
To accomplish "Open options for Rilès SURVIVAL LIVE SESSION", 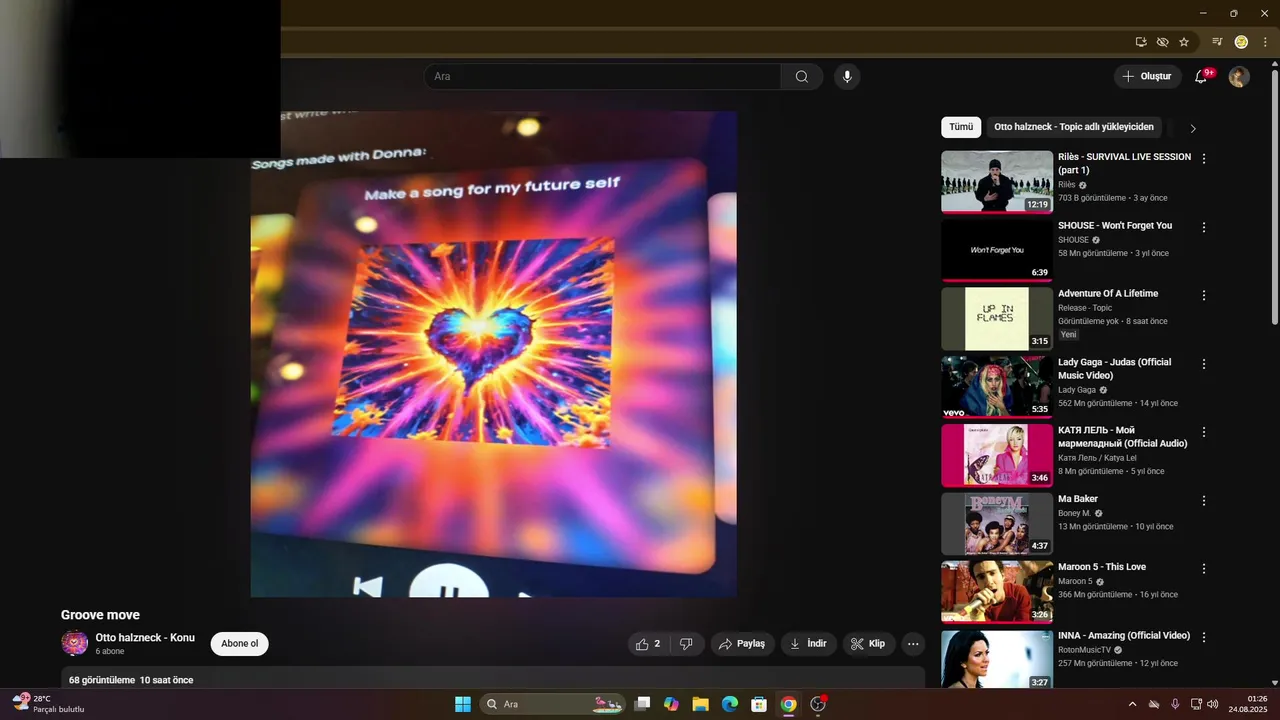I will point(1204,159).
